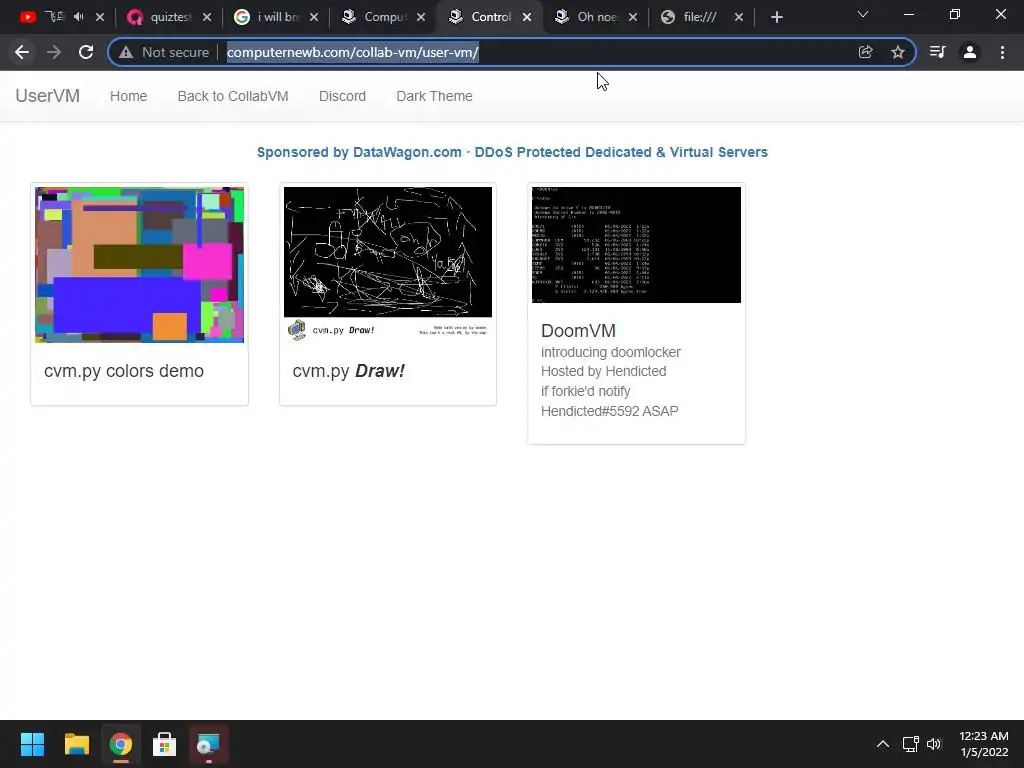1024x768 pixels.
Task: Click 'introducing doomlocker' text
Action: [x=611, y=352]
